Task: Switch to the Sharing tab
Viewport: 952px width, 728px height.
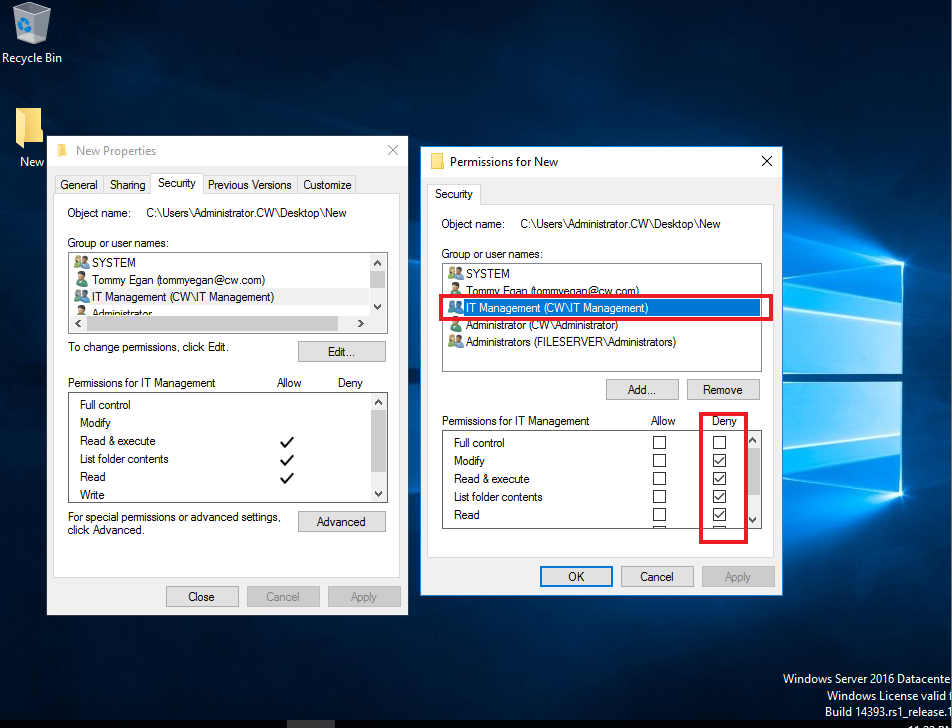Action: (x=127, y=185)
